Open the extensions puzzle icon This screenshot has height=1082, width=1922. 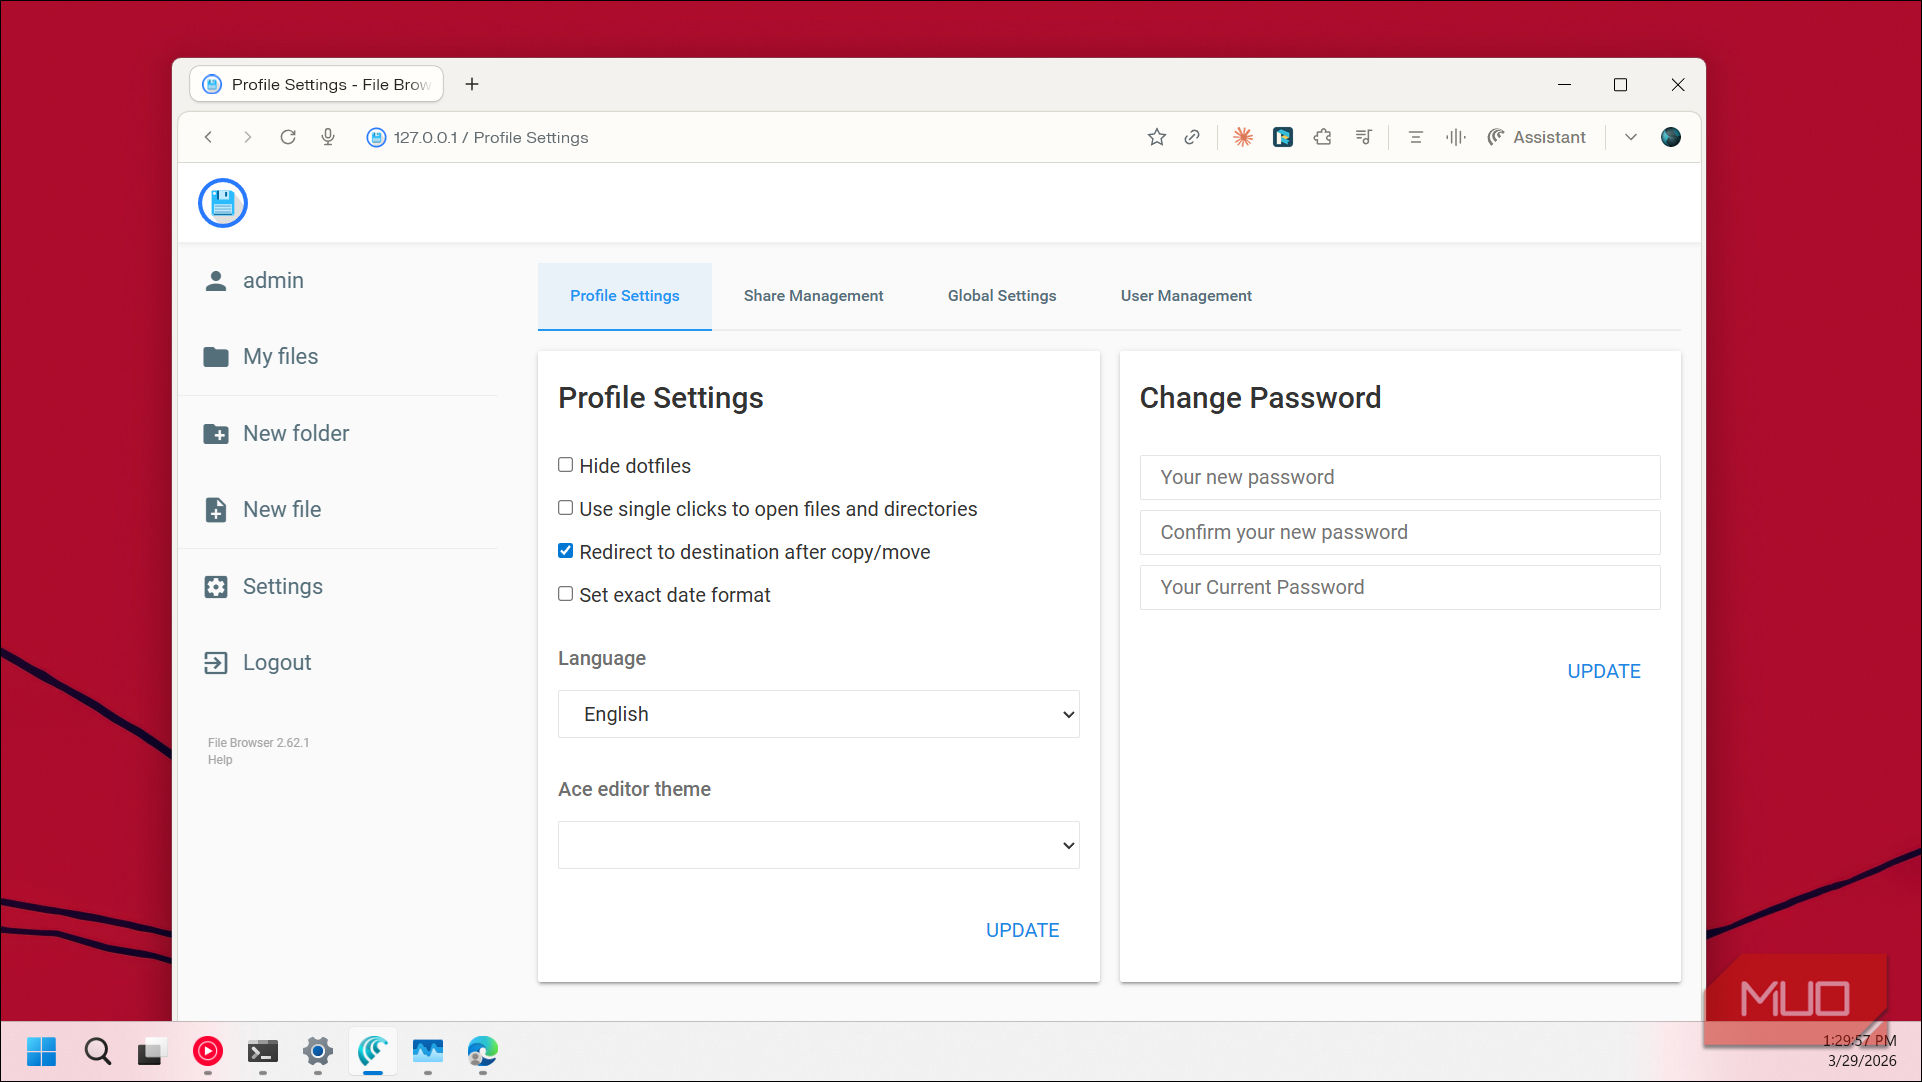pyautogui.click(x=1323, y=137)
